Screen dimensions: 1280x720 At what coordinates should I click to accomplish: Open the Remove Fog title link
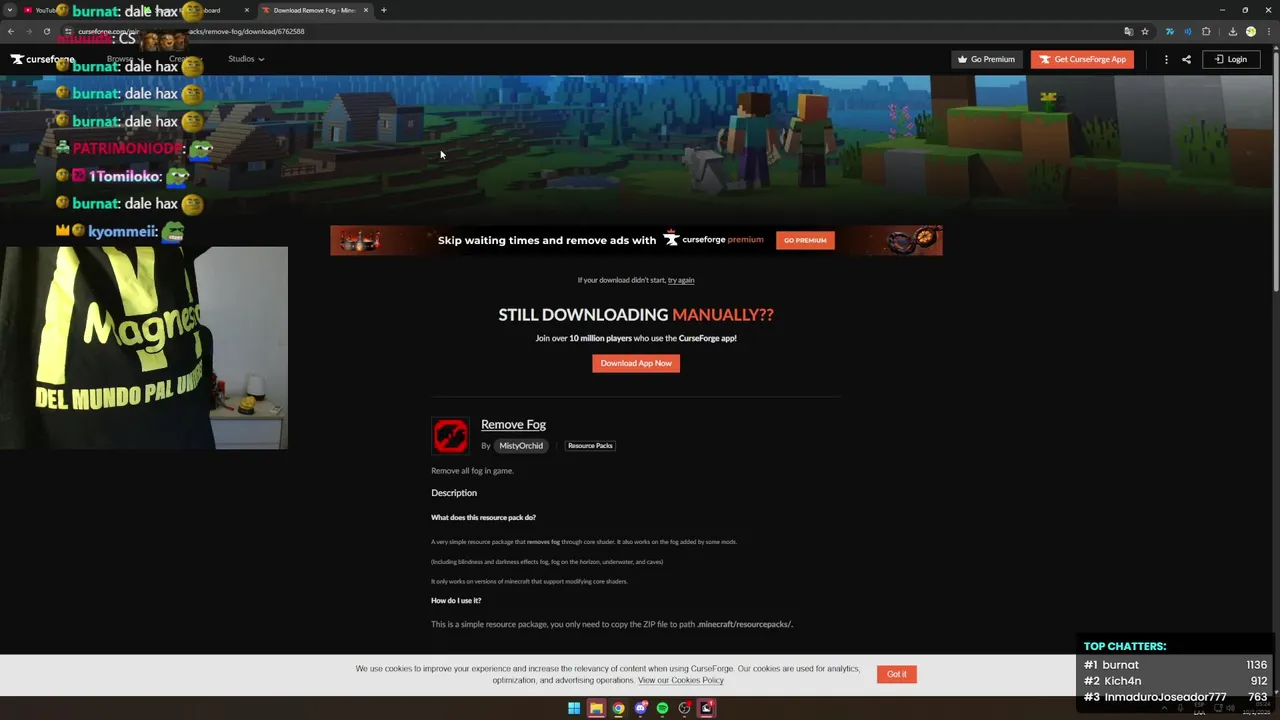click(x=513, y=424)
